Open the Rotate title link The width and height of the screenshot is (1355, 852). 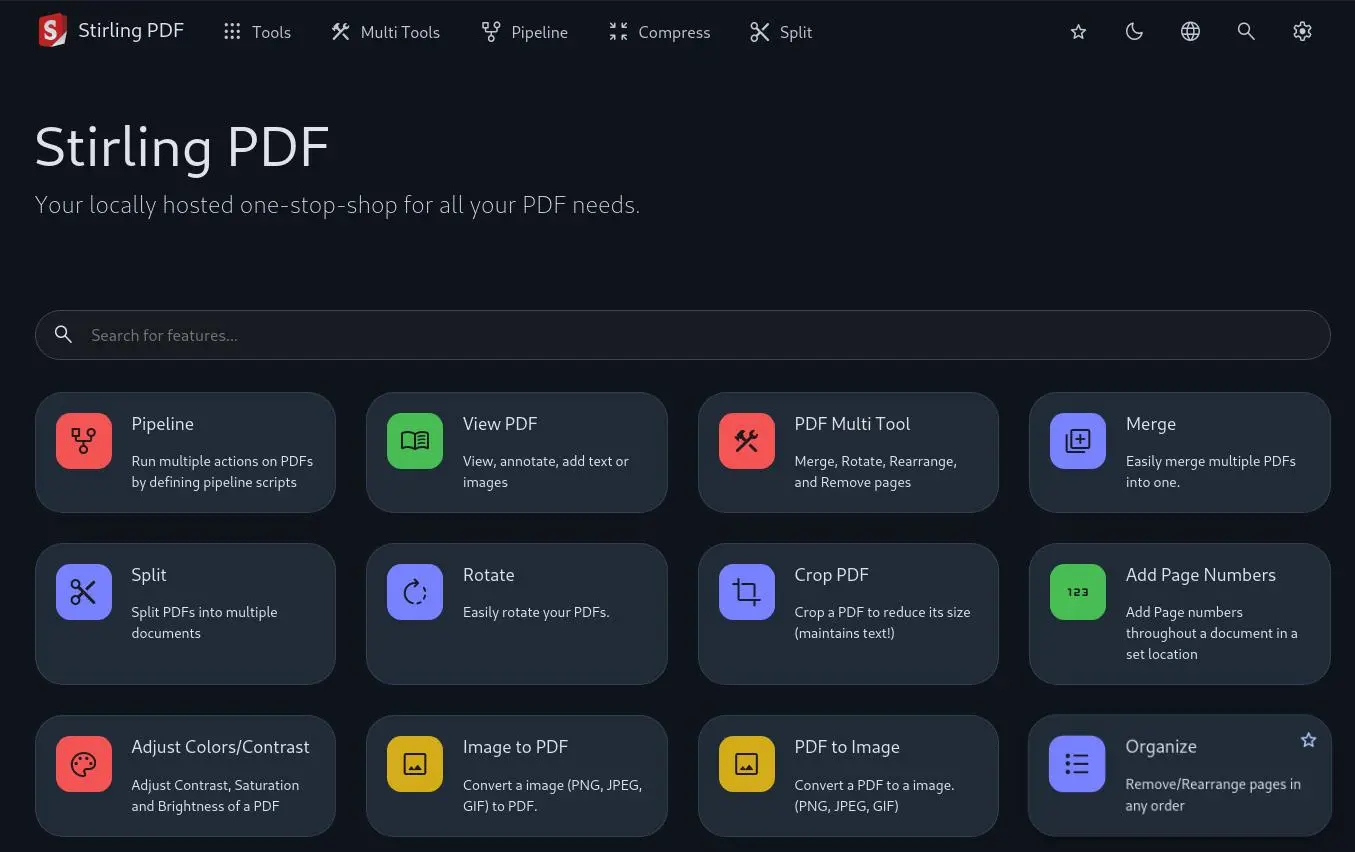pos(488,575)
